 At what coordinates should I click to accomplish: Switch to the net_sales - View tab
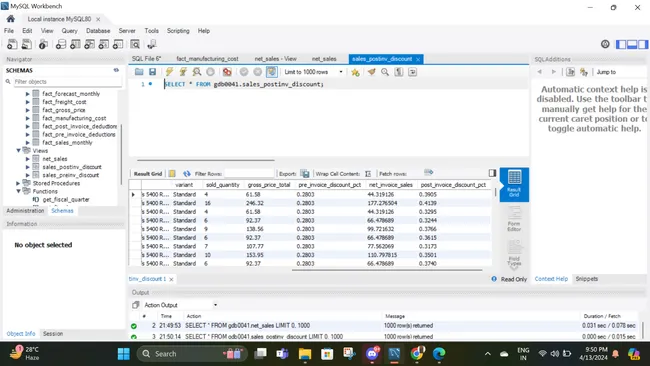276,59
